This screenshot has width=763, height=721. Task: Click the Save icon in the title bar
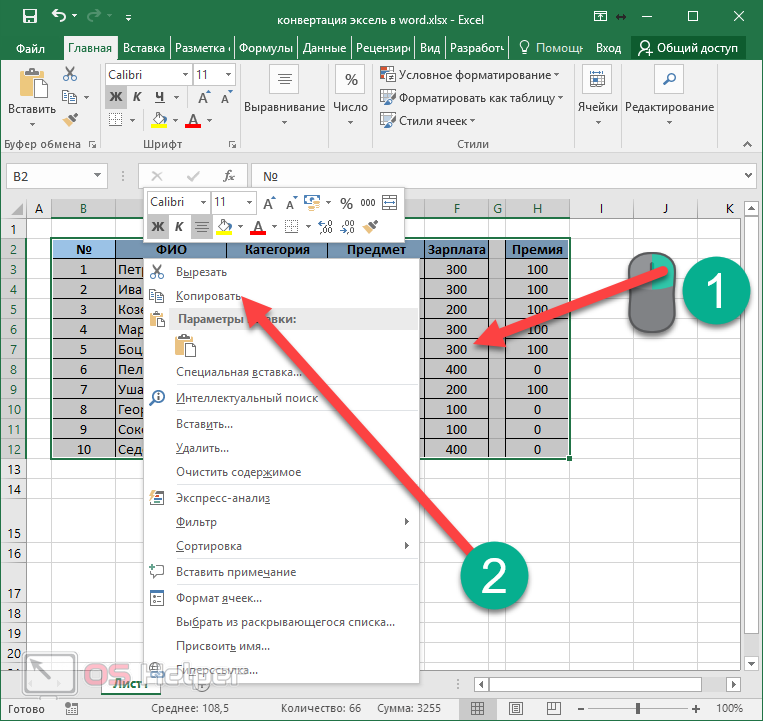30,17
